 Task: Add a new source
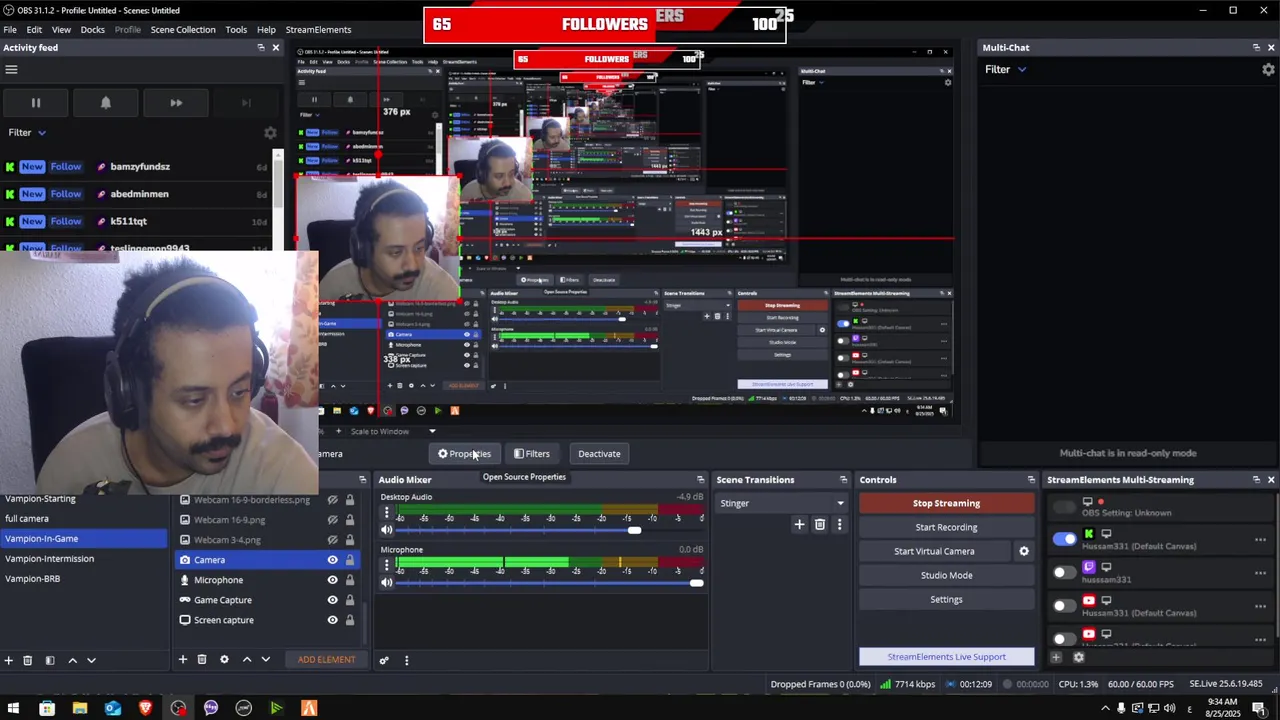tap(182, 660)
